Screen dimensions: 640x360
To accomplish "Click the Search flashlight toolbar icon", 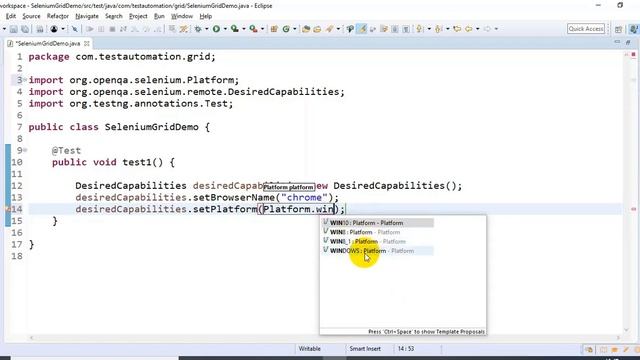I will pos(329,29).
